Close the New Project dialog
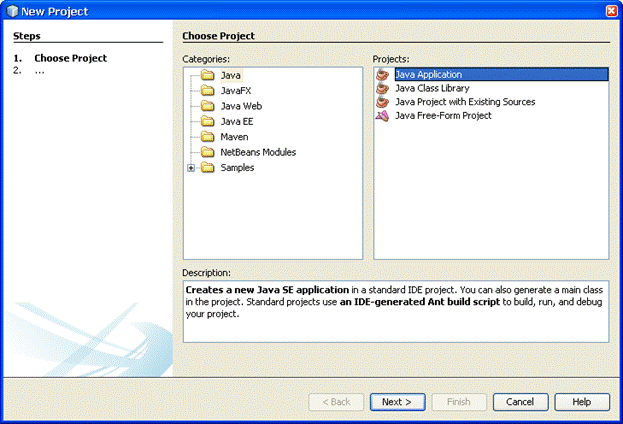Viewport: 623px width, 424px height. tap(611, 11)
